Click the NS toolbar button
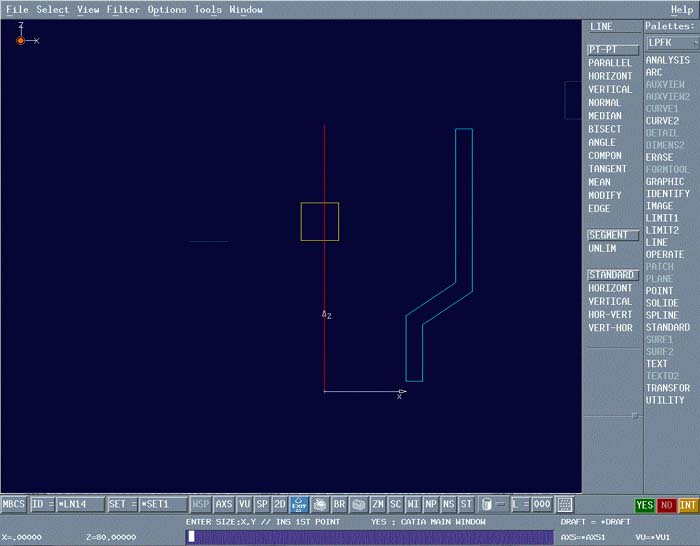This screenshot has width=700, height=546. pyautogui.click(x=448, y=504)
